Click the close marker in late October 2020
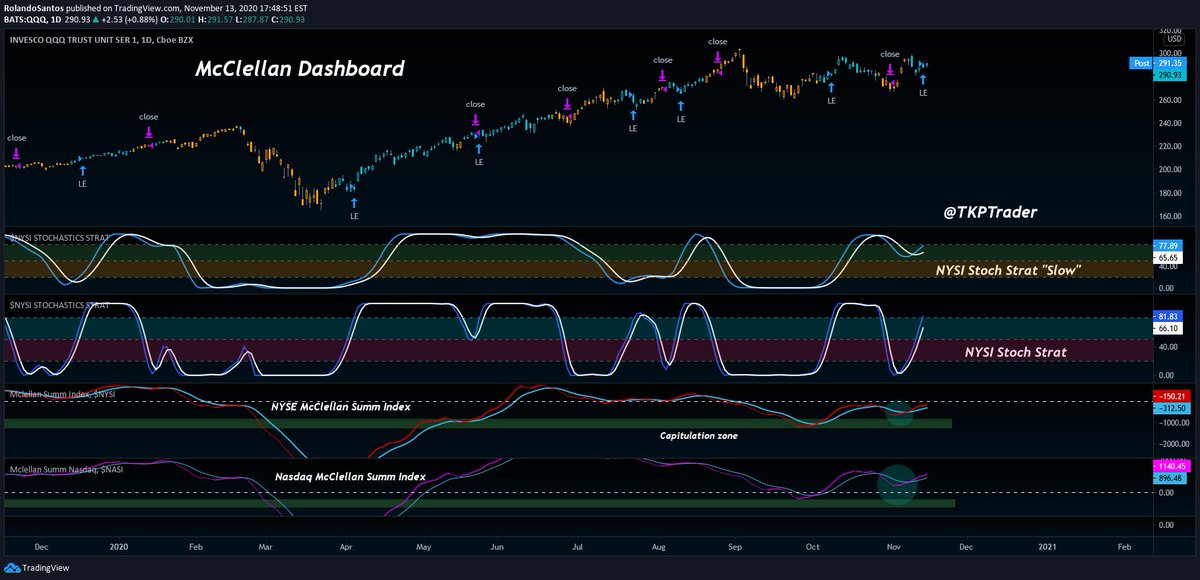This screenshot has width=1200, height=580. pos(890,69)
